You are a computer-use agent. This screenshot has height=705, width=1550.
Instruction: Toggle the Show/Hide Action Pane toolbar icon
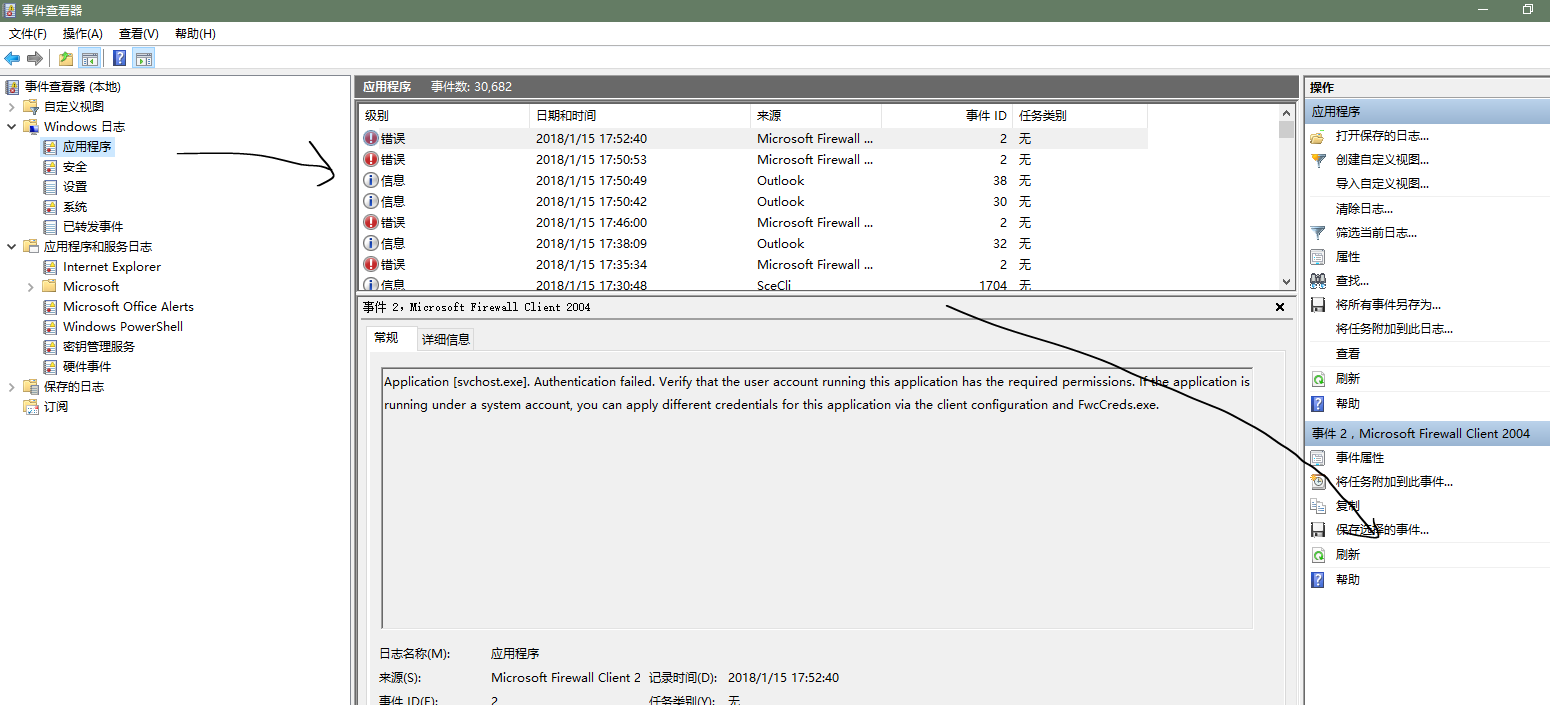click(144, 59)
